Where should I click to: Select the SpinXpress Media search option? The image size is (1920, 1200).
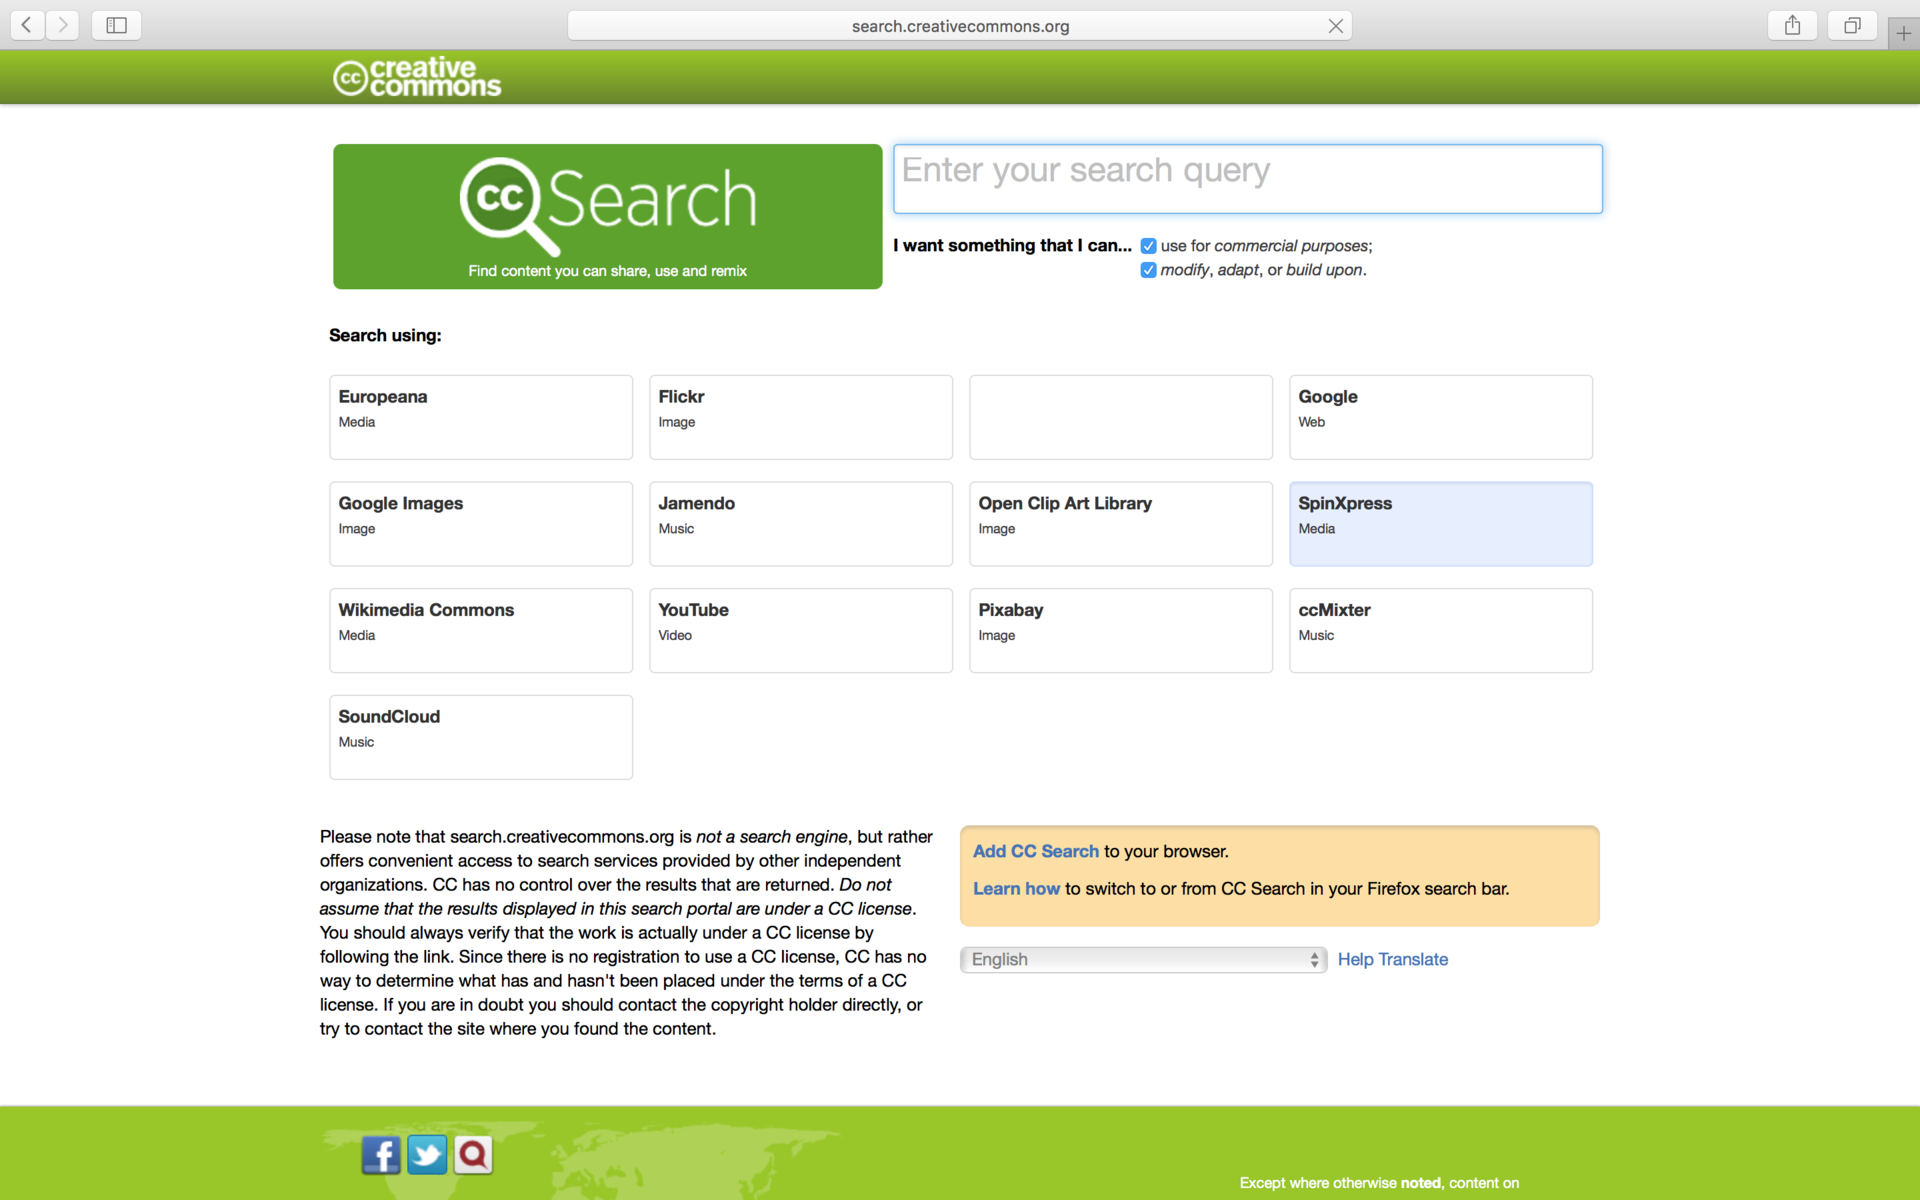click(x=1440, y=524)
